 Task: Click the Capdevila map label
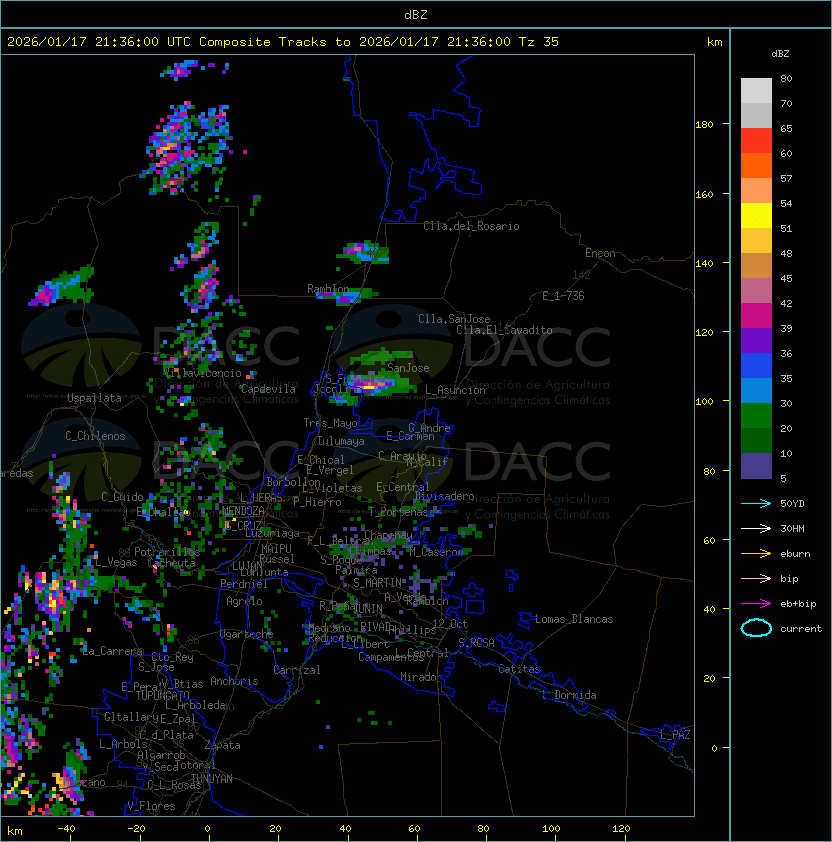269,389
